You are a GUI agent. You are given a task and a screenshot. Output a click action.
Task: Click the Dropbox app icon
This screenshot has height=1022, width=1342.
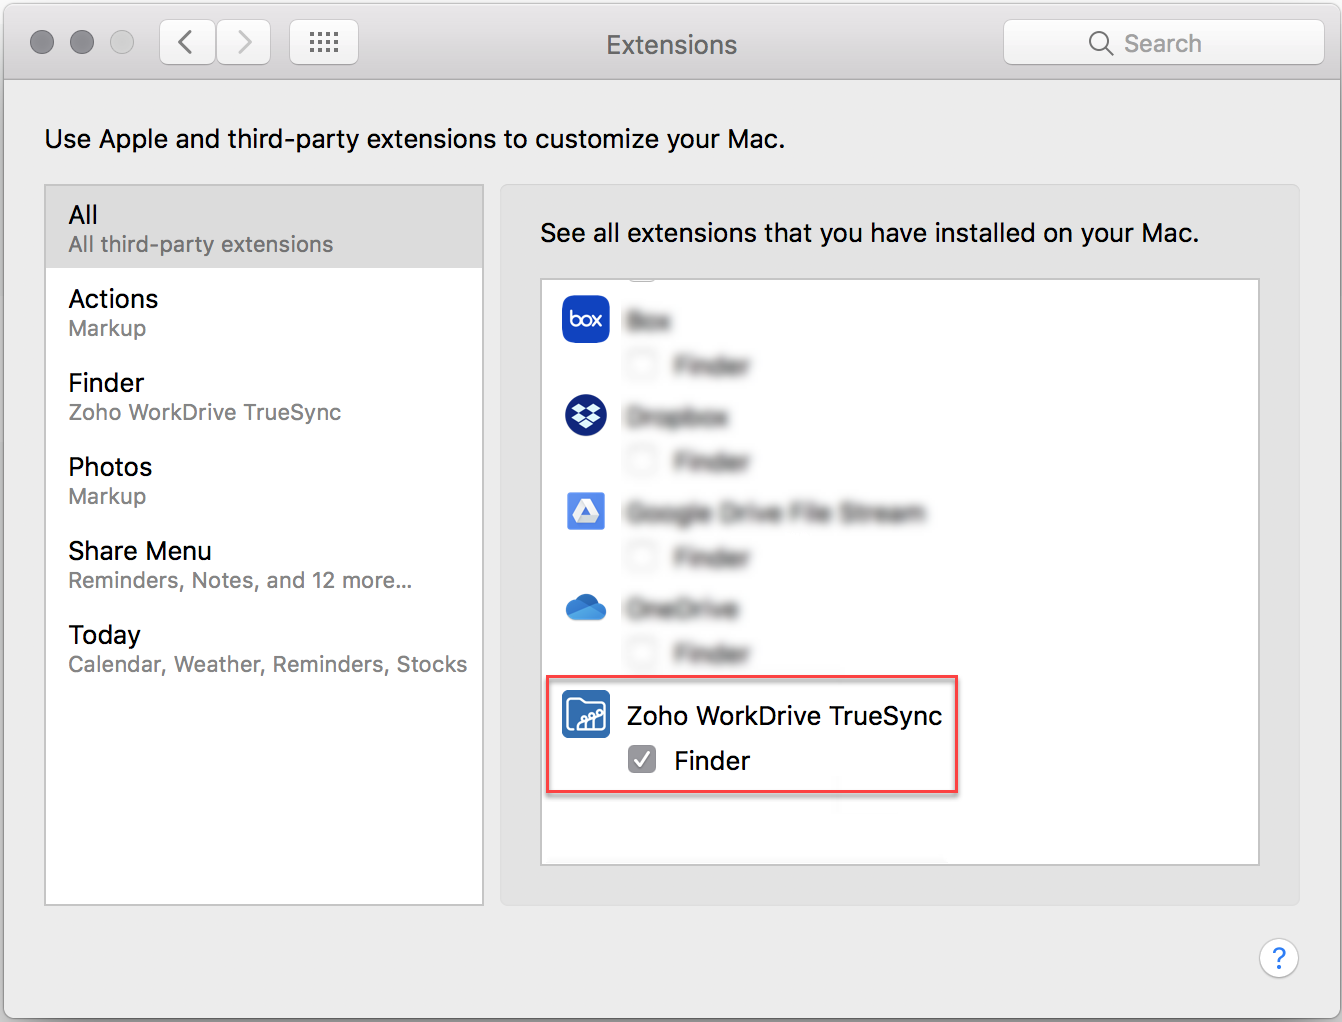click(x=586, y=415)
